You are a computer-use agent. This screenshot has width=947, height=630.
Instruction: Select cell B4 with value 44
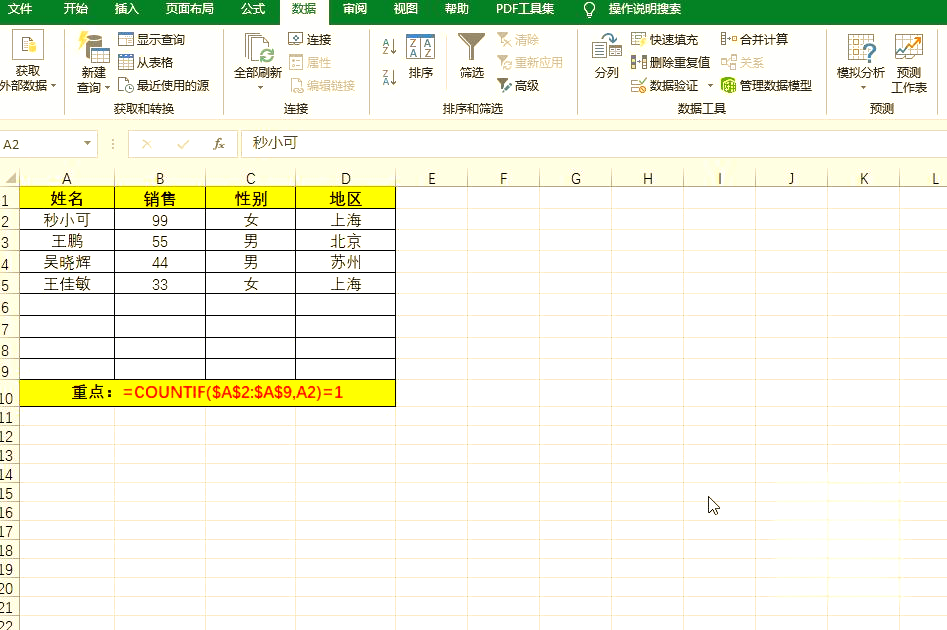pos(160,262)
